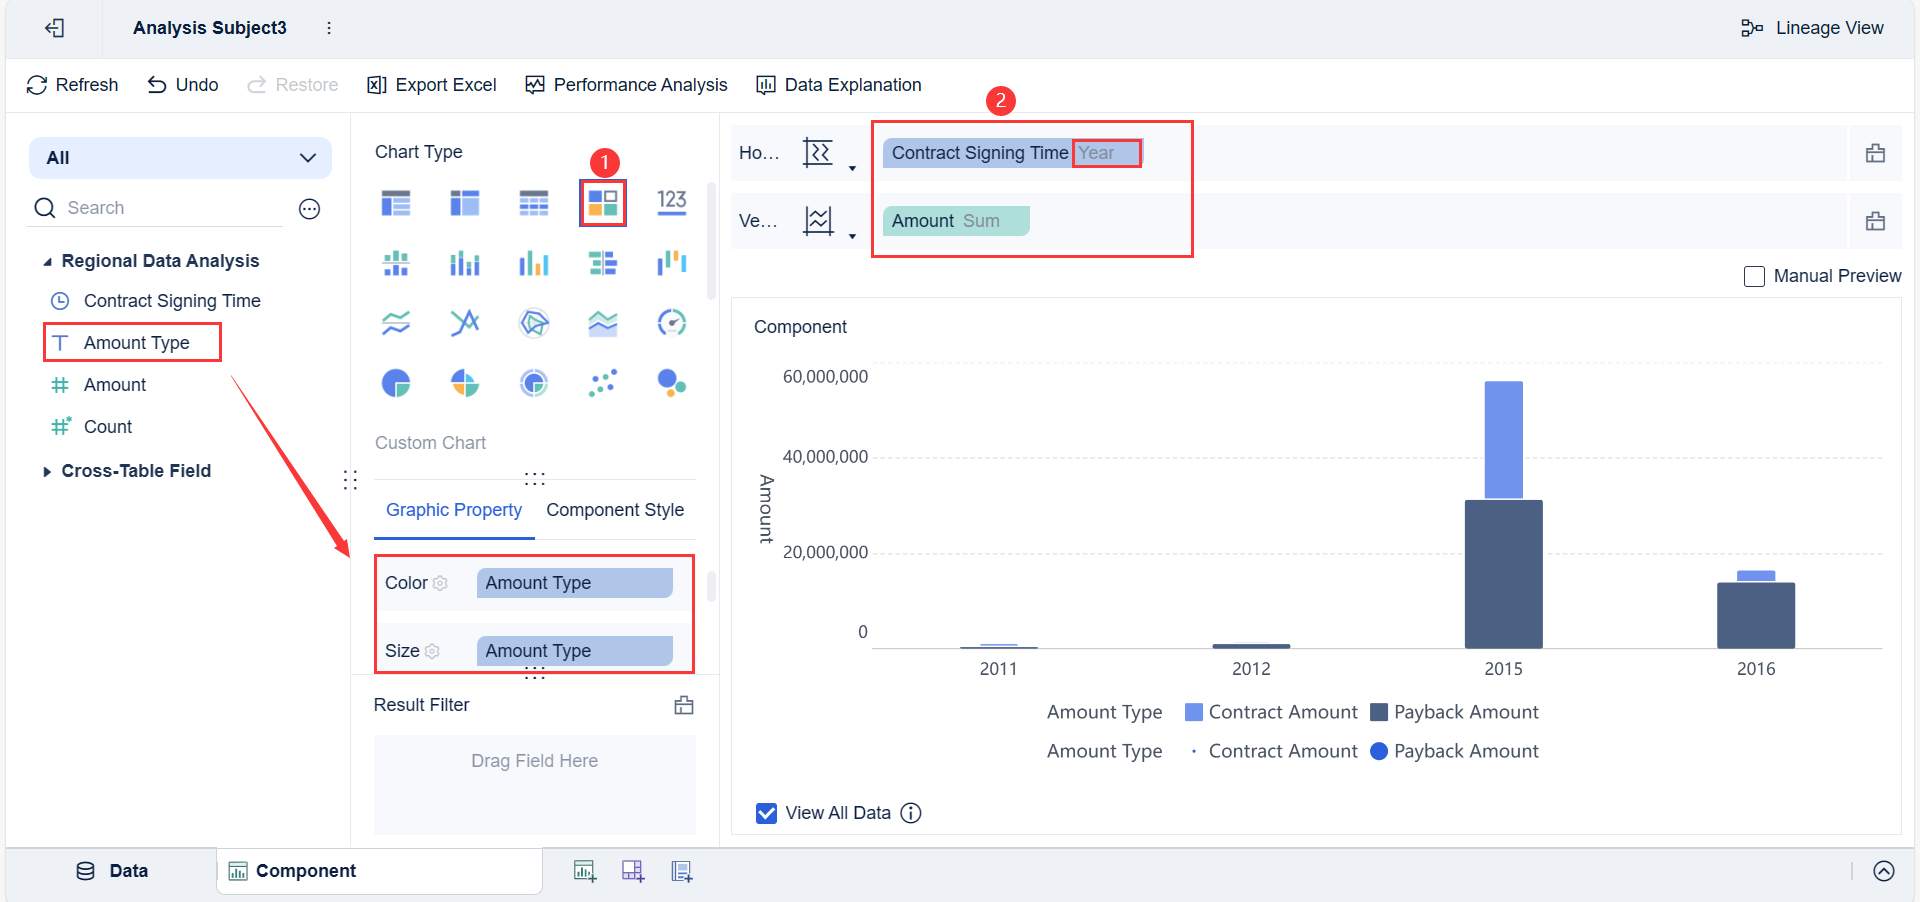The width and height of the screenshot is (1920, 902).
Task: Choose the radar chart type
Action: [x=534, y=323]
